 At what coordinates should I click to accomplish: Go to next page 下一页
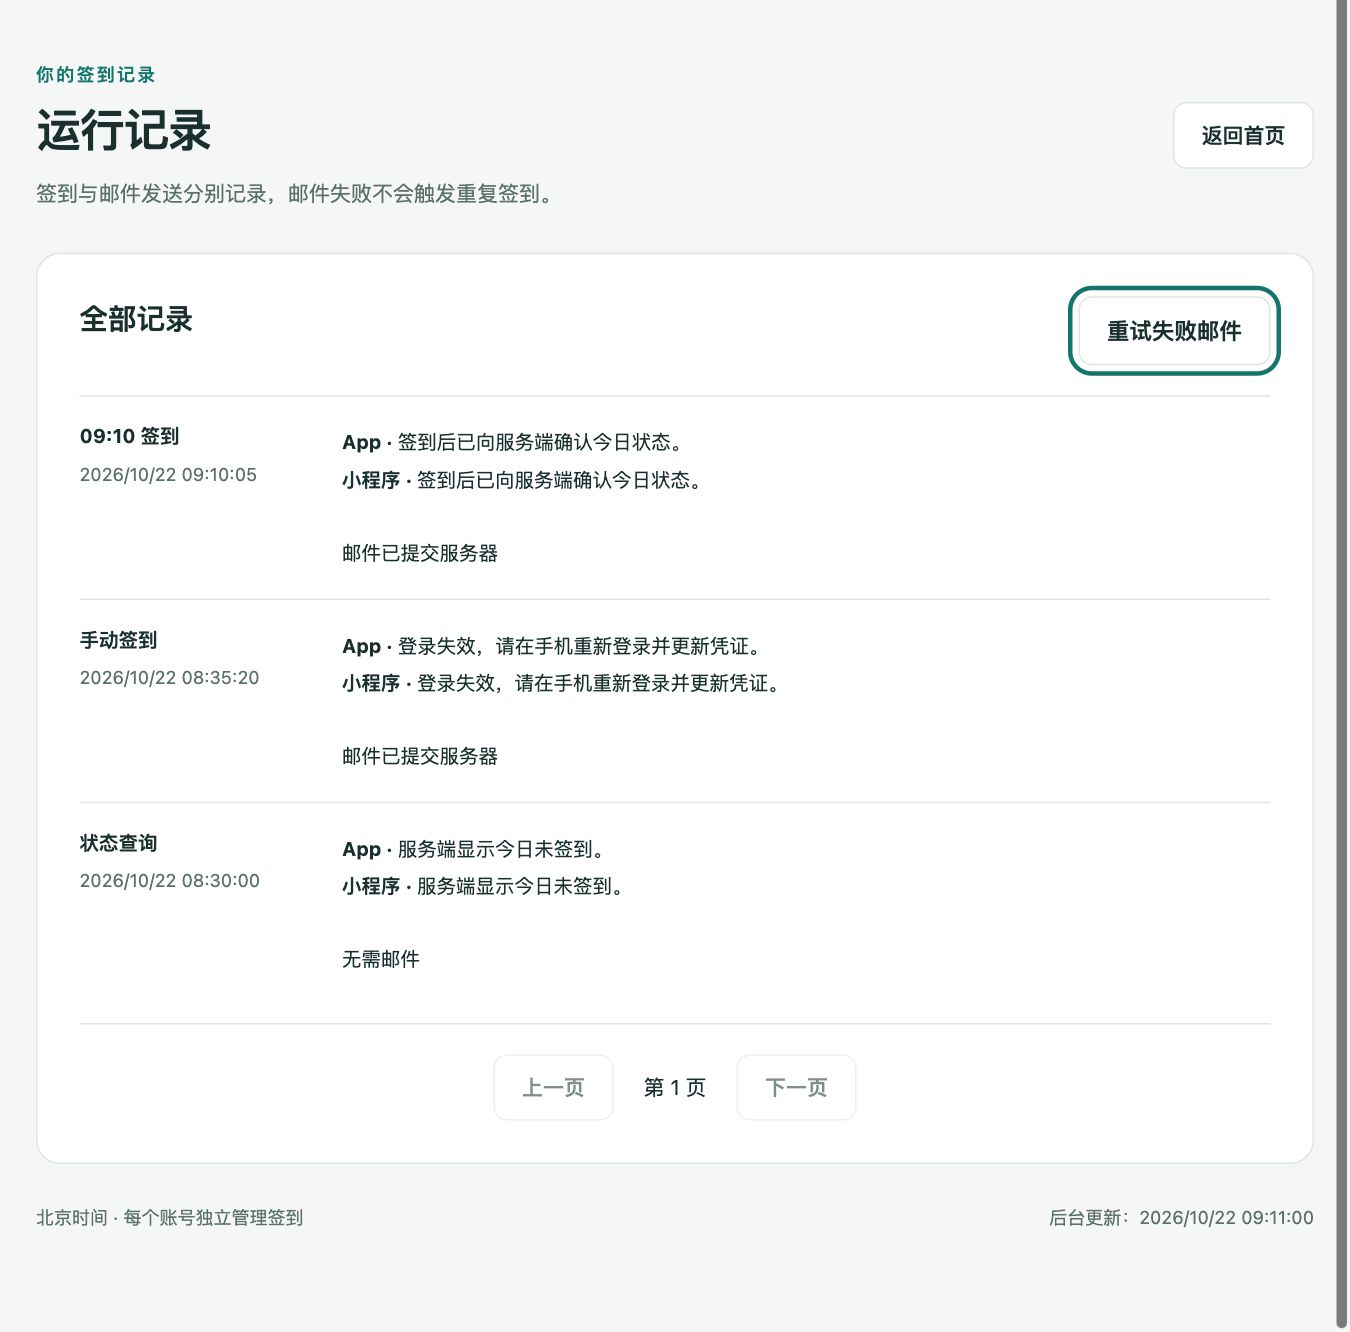point(796,1087)
